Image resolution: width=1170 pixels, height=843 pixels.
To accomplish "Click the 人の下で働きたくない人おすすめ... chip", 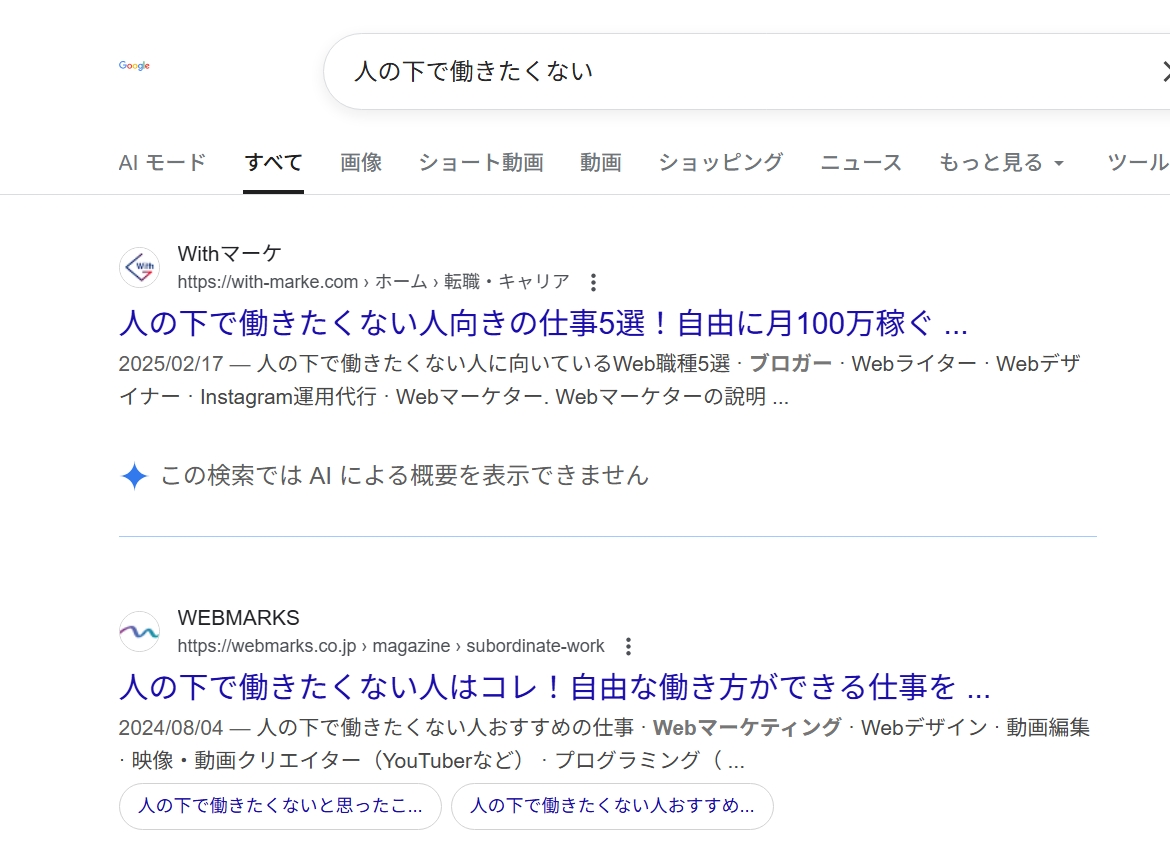I will (612, 806).
